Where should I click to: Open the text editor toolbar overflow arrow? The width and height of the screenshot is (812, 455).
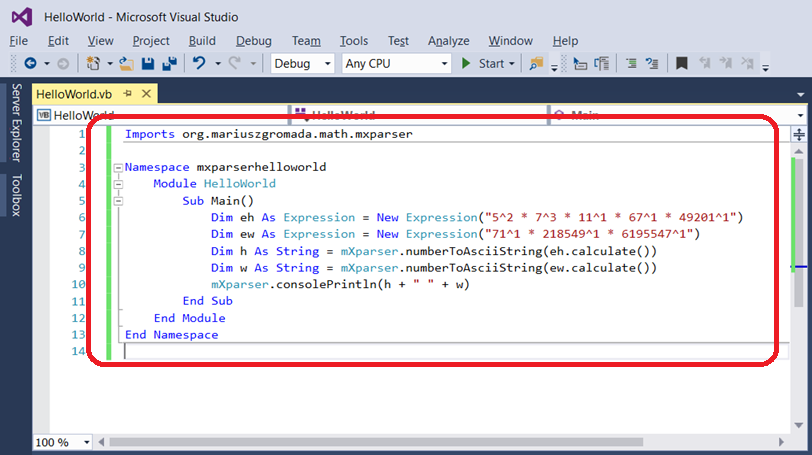point(765,67)
